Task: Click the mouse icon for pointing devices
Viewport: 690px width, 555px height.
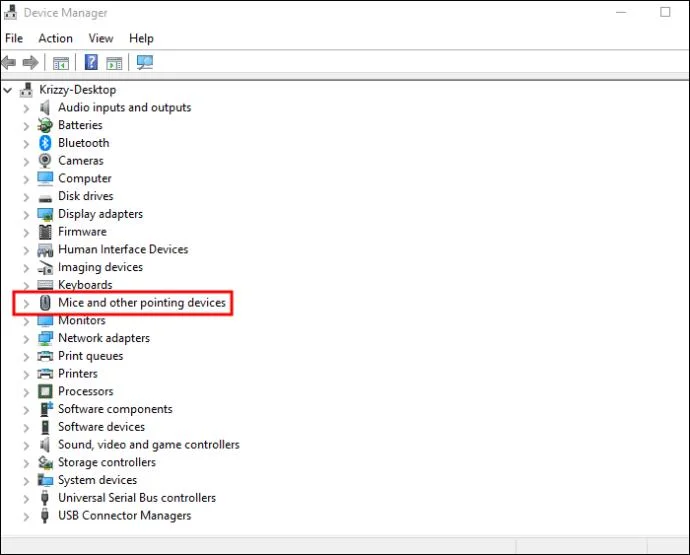Action: pyautogui.click(x=45, y=303)
